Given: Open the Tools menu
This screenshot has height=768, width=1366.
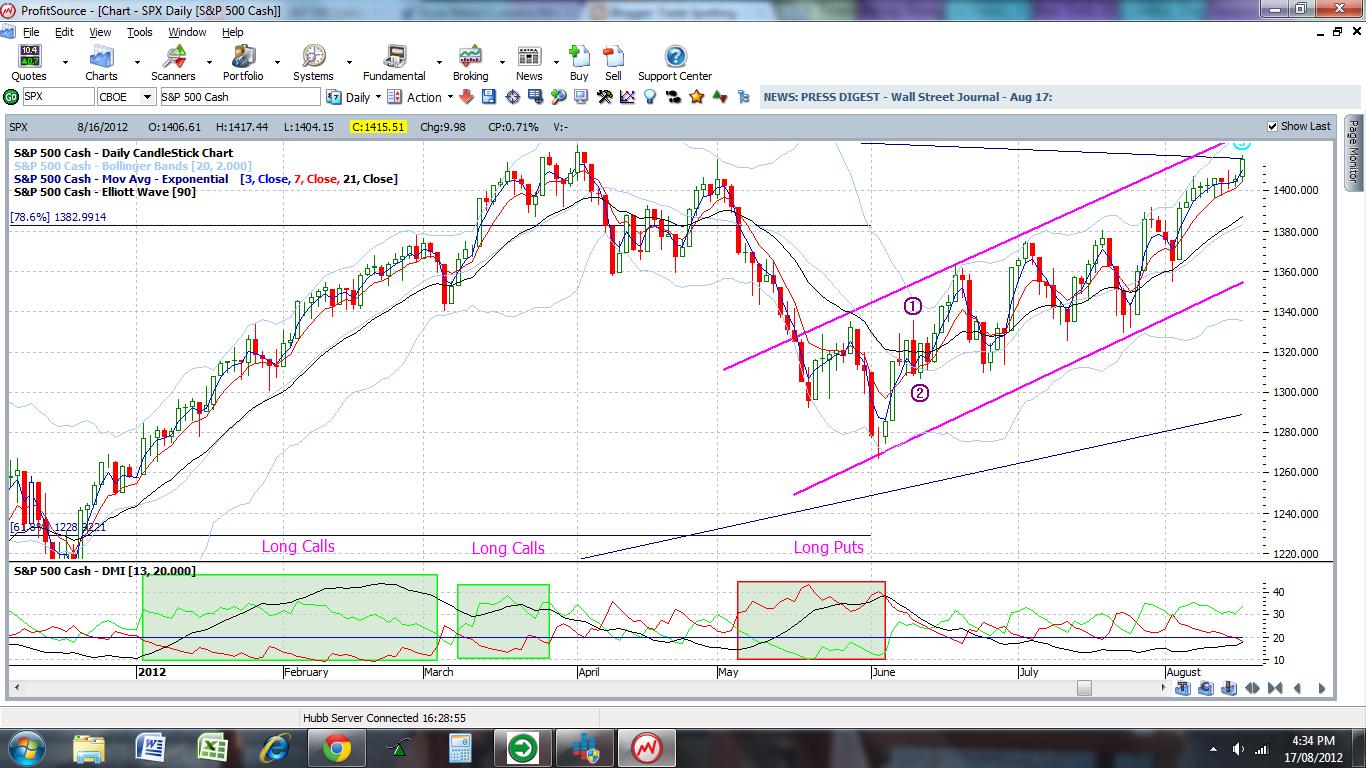Looking at the screenshot, I should point(140,32).
